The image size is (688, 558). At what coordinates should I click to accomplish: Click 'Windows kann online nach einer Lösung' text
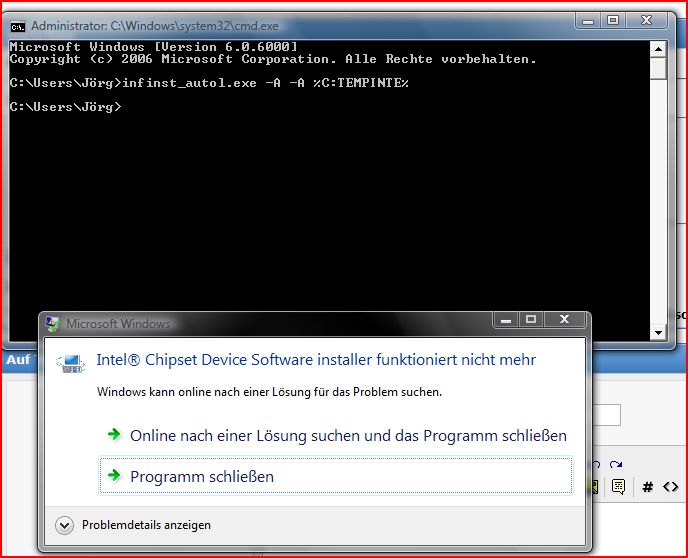pyautogui.click(x=269, y=392)
